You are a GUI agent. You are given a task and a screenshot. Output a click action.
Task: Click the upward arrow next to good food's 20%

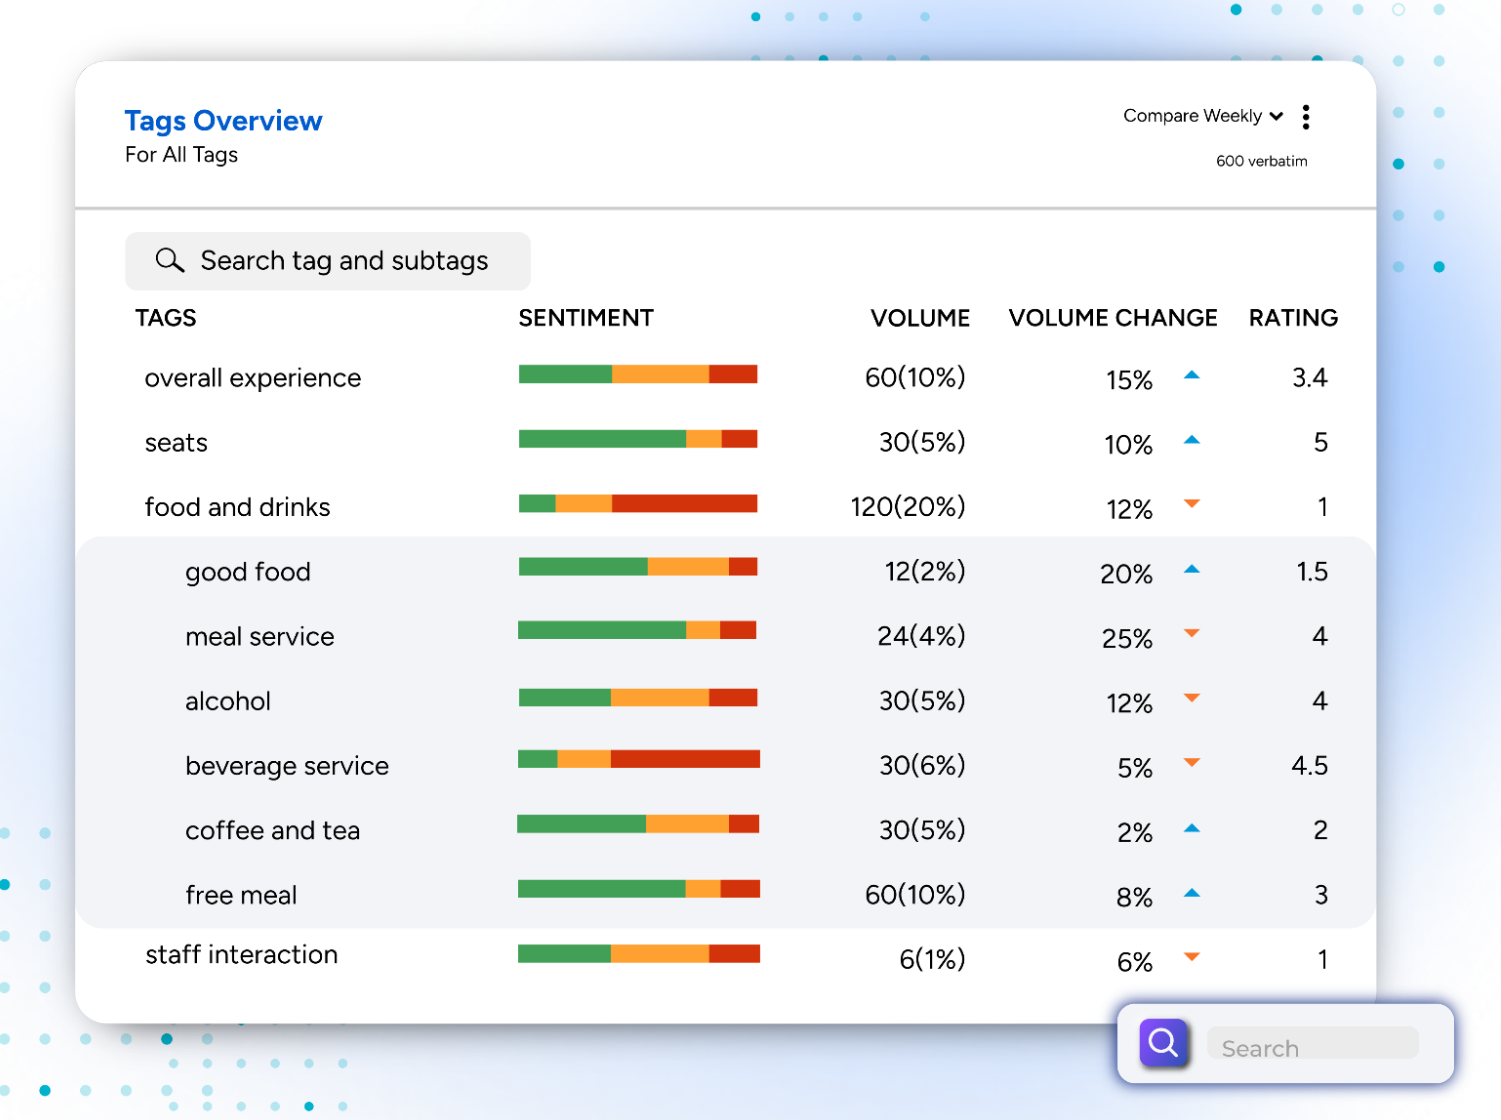pos(1192,570)
